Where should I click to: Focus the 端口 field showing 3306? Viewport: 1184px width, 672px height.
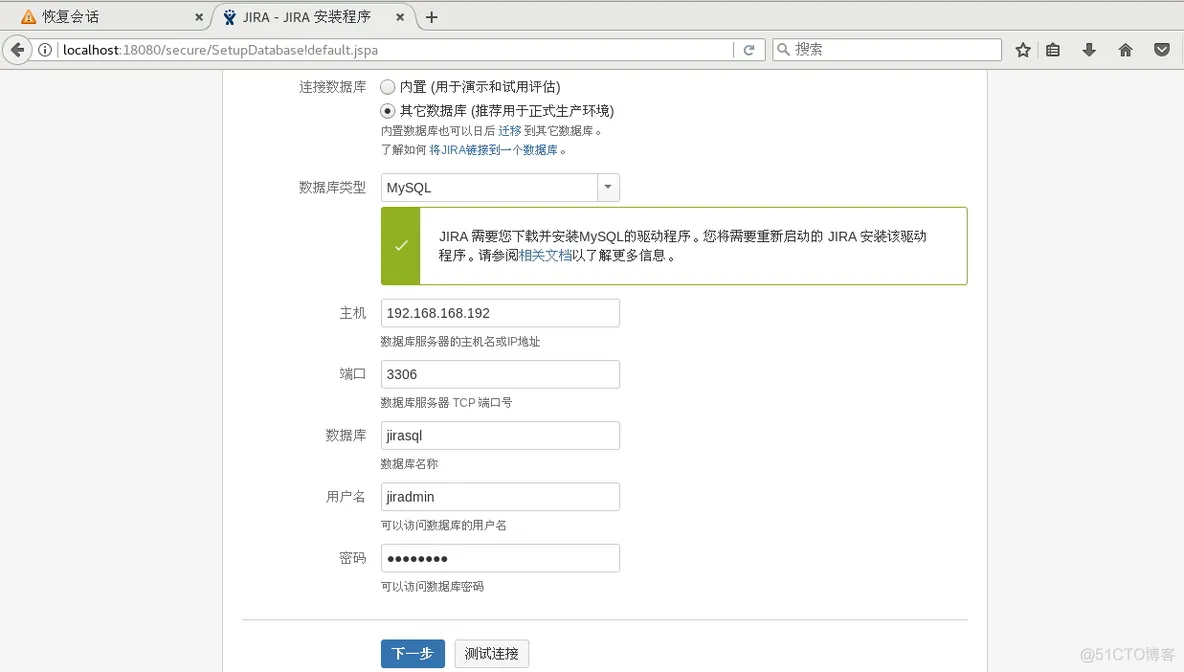click(x=500, y=374)
